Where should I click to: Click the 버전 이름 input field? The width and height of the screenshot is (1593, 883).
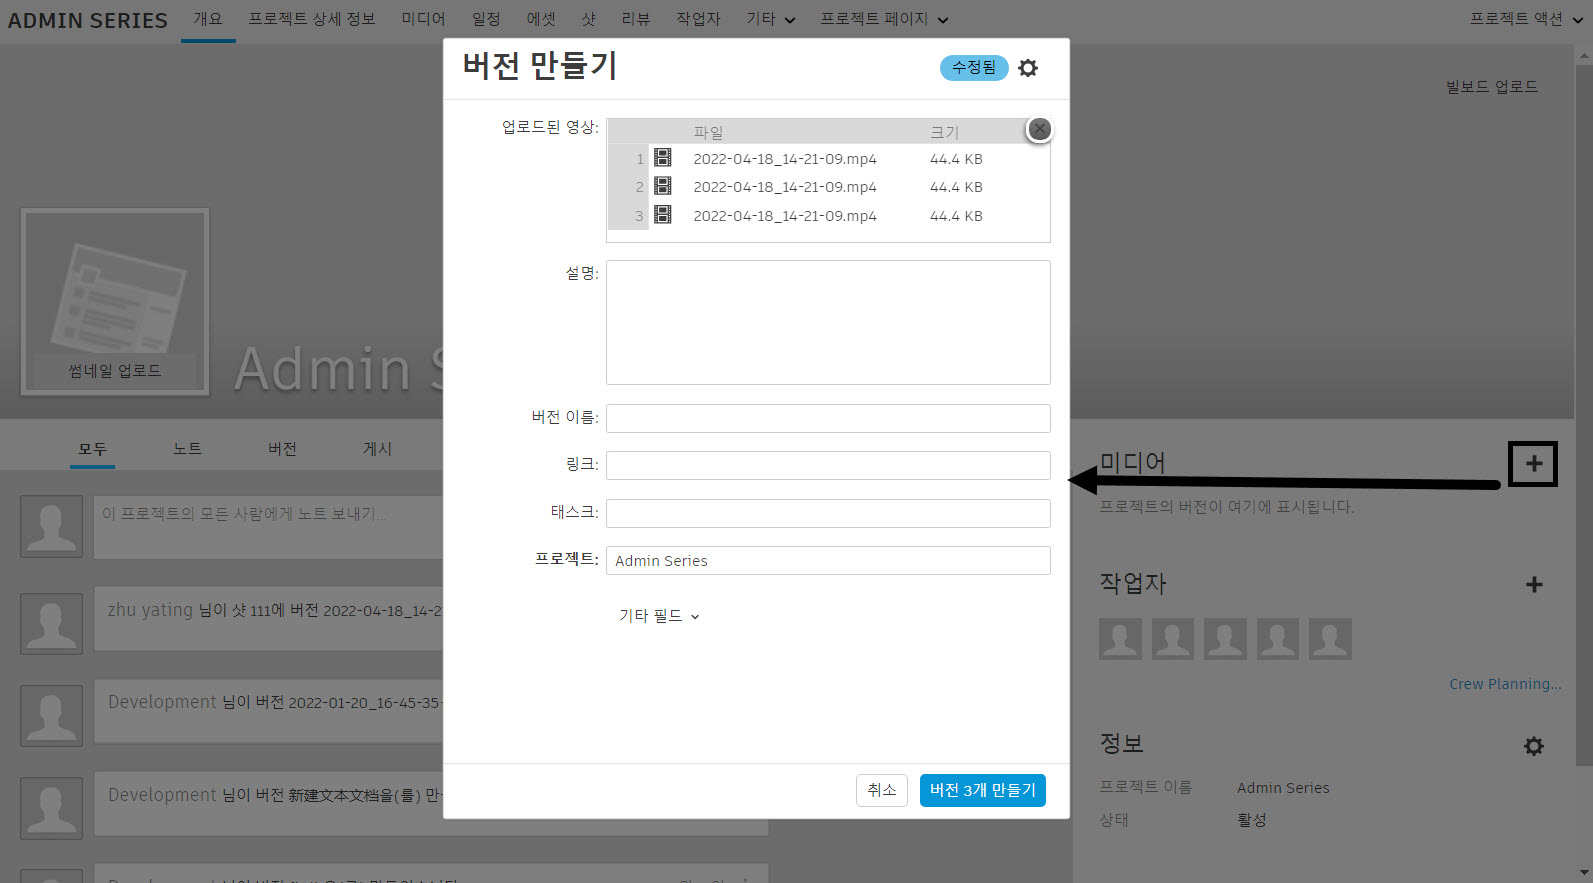pos(828,418)
